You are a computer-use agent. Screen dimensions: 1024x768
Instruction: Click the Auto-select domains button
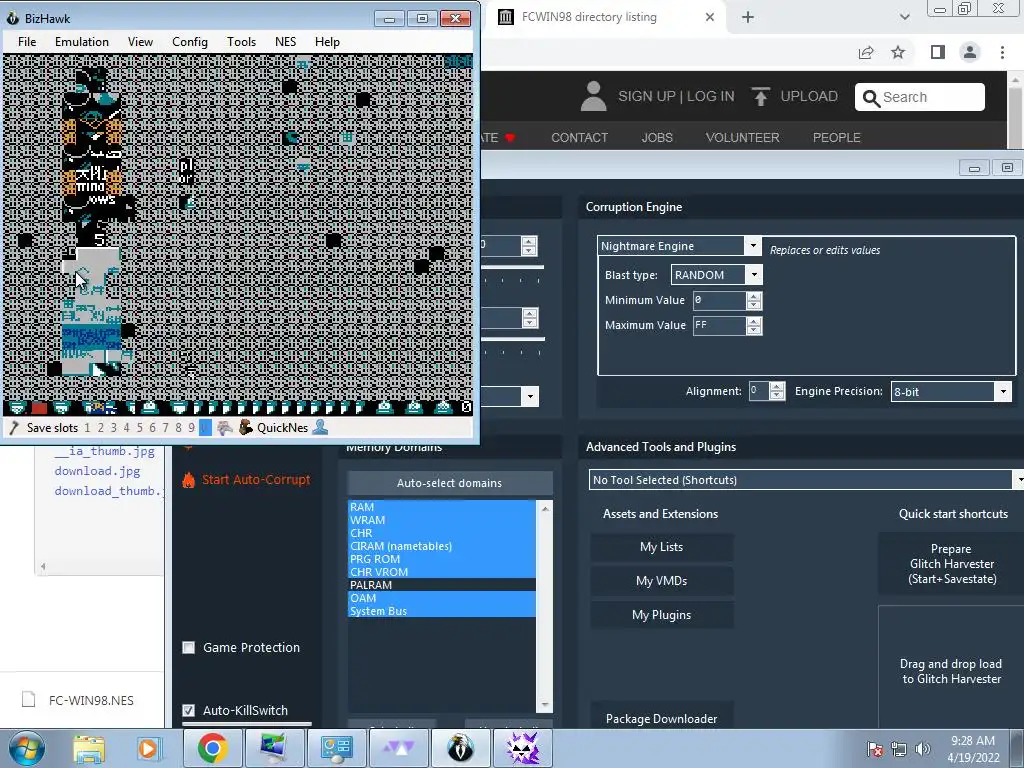pyautogui.click(x=449, y=483)
